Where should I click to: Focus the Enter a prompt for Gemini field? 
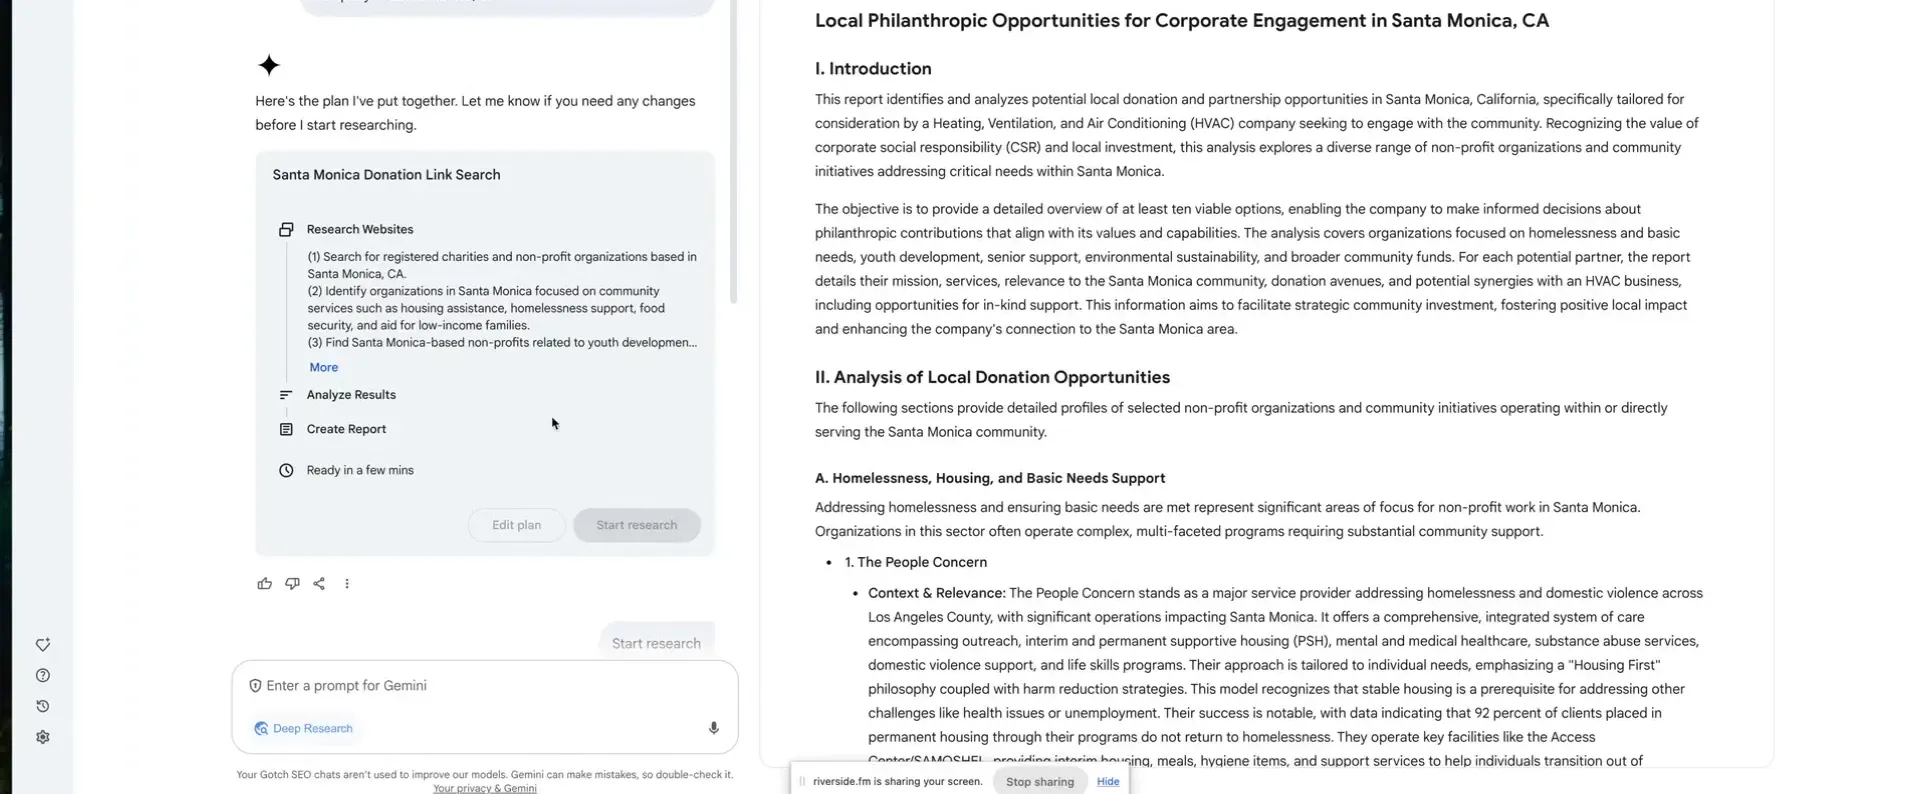point(480,686)
